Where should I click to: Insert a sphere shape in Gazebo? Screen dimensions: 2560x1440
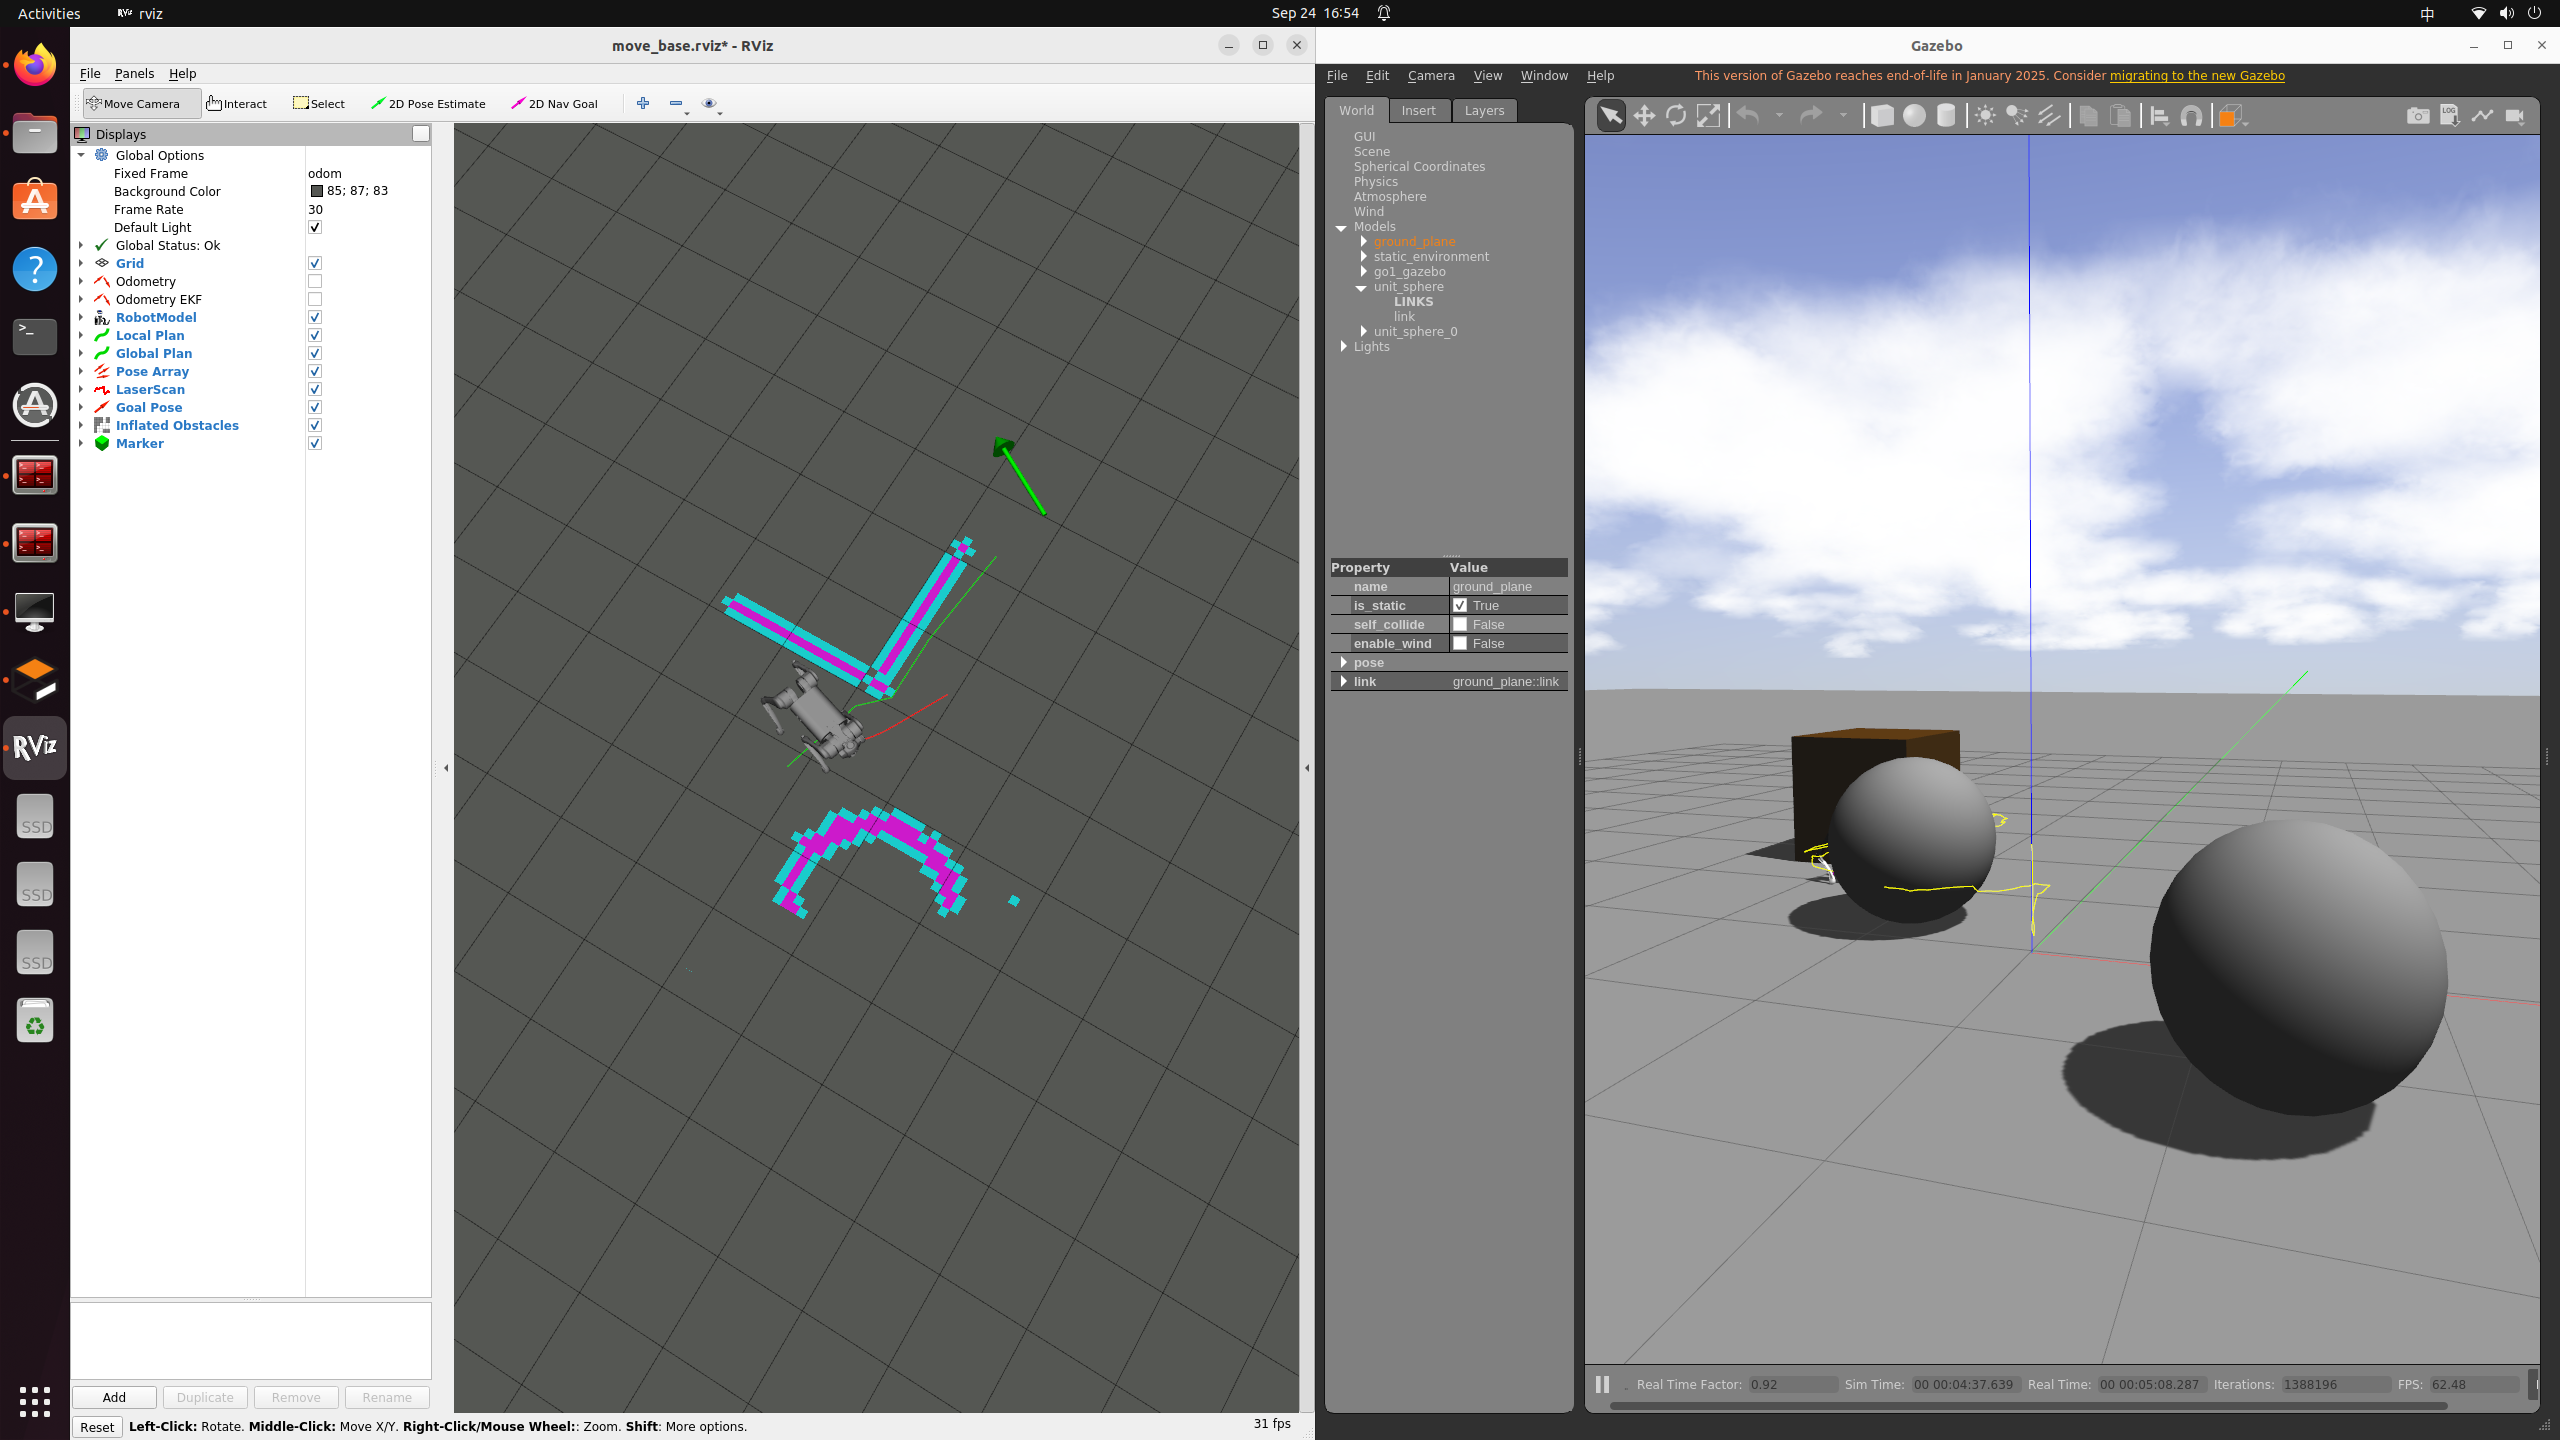point(1914,116)
